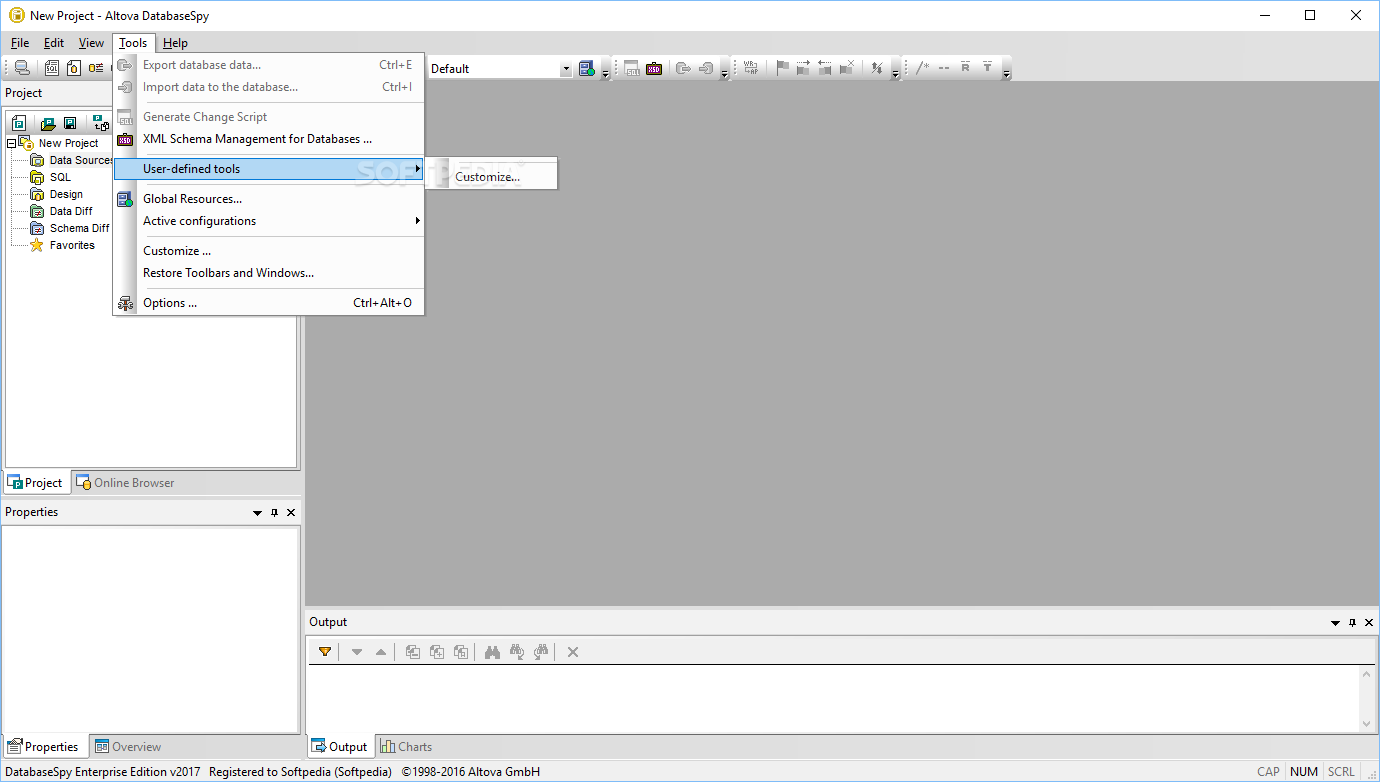The height and width of the screenshot is (782, 1380).
Task: Click the Output pane scrollbar down arrow
Action: click(1367, 723)
